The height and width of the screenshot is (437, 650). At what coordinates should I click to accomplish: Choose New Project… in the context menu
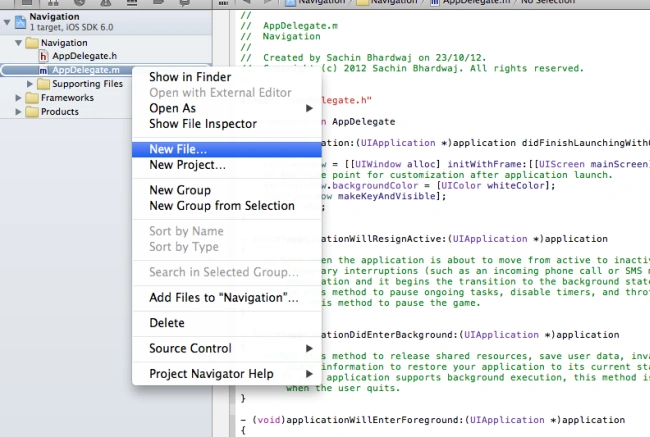tap(227, 165)
